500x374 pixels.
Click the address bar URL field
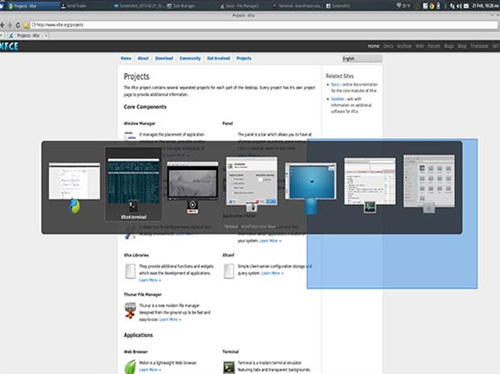[264, 25]
